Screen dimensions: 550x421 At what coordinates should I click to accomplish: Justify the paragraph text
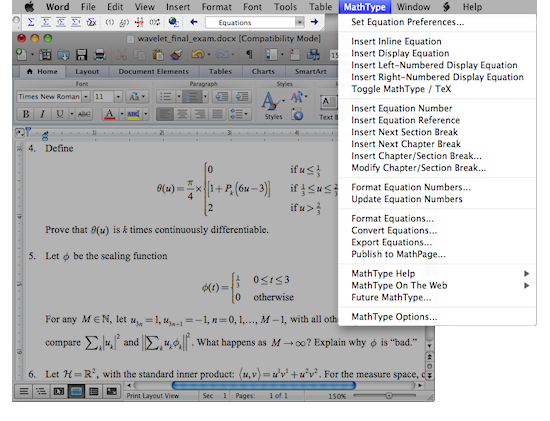click(217, 114)
